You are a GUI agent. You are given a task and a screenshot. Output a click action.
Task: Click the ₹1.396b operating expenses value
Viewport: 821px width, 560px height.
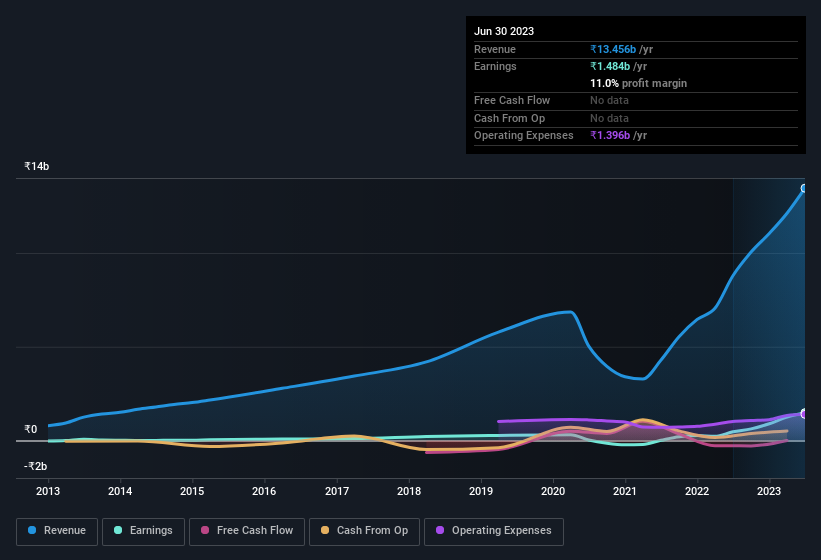[610, 136]
